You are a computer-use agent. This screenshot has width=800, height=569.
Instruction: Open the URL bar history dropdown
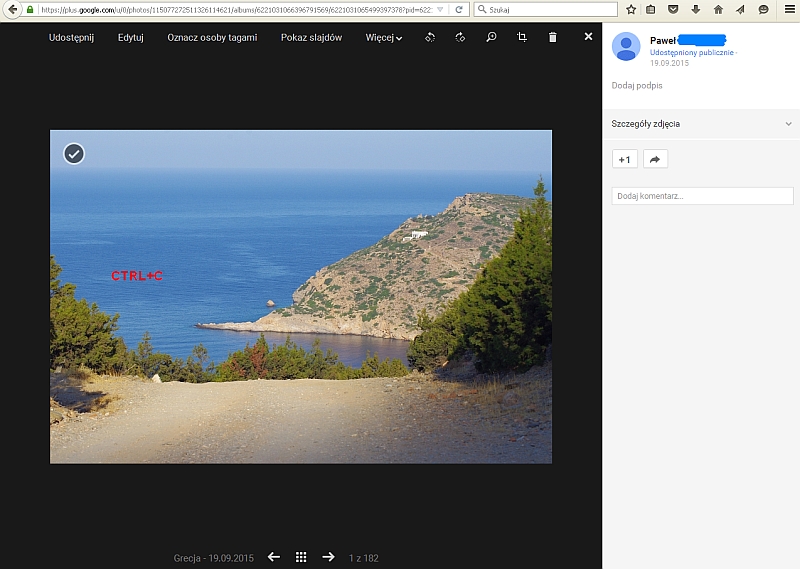pyautogui.click(x=440, y=9)
